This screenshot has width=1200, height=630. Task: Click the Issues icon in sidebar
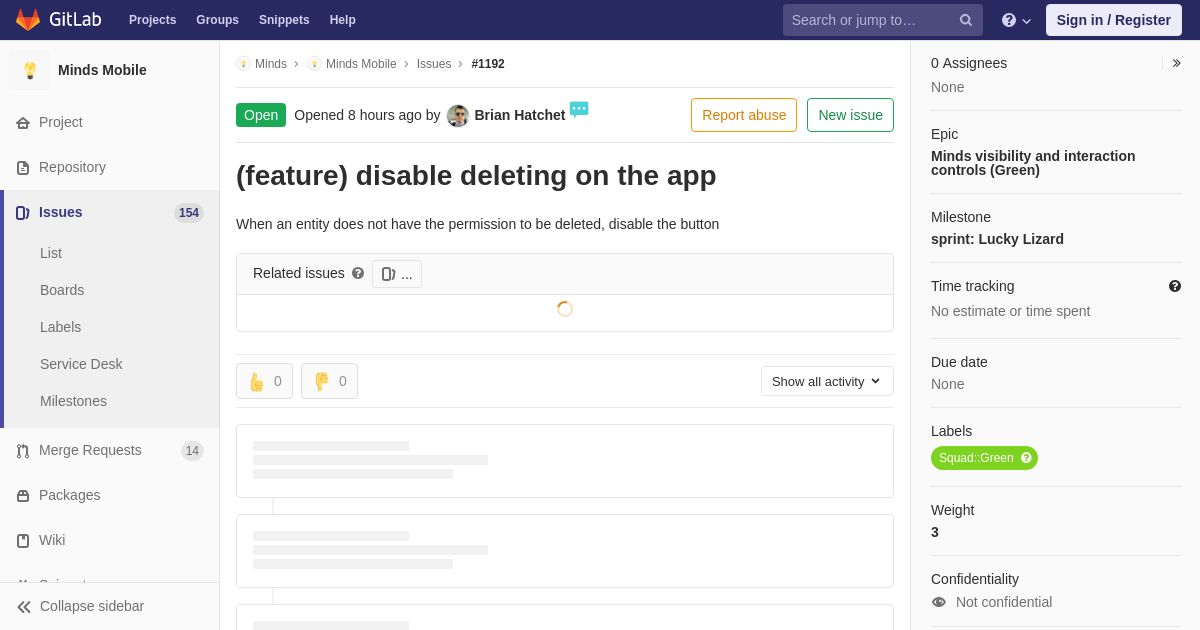click(23, 213)
